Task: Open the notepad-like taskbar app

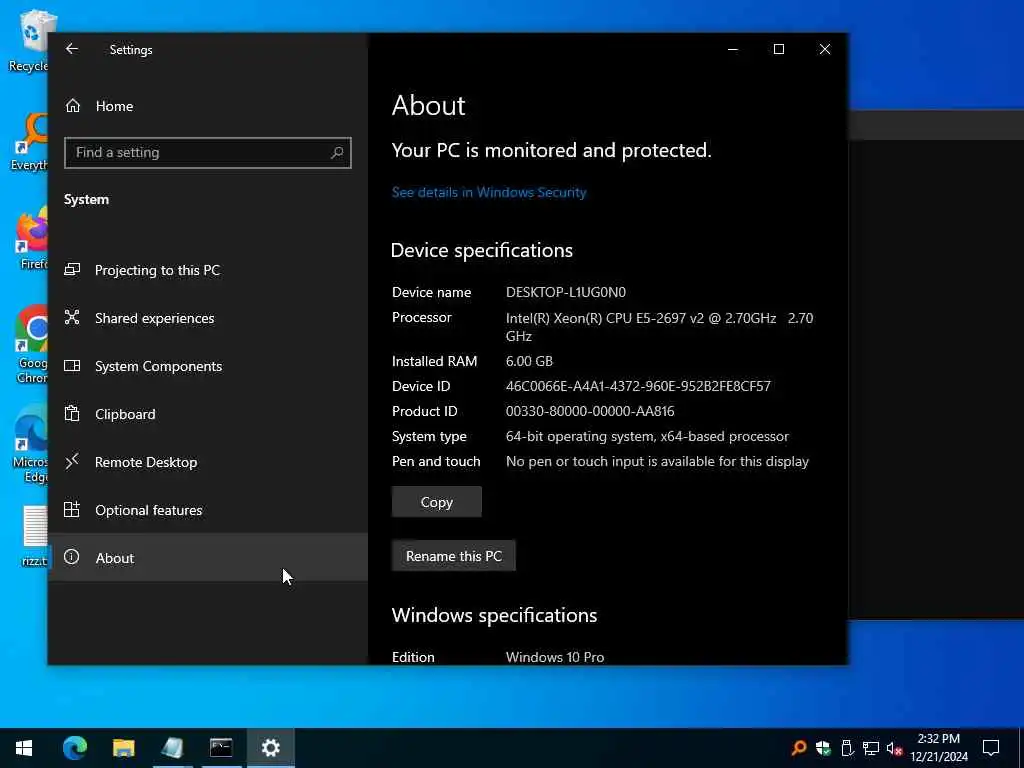Action: pos(172,748)
